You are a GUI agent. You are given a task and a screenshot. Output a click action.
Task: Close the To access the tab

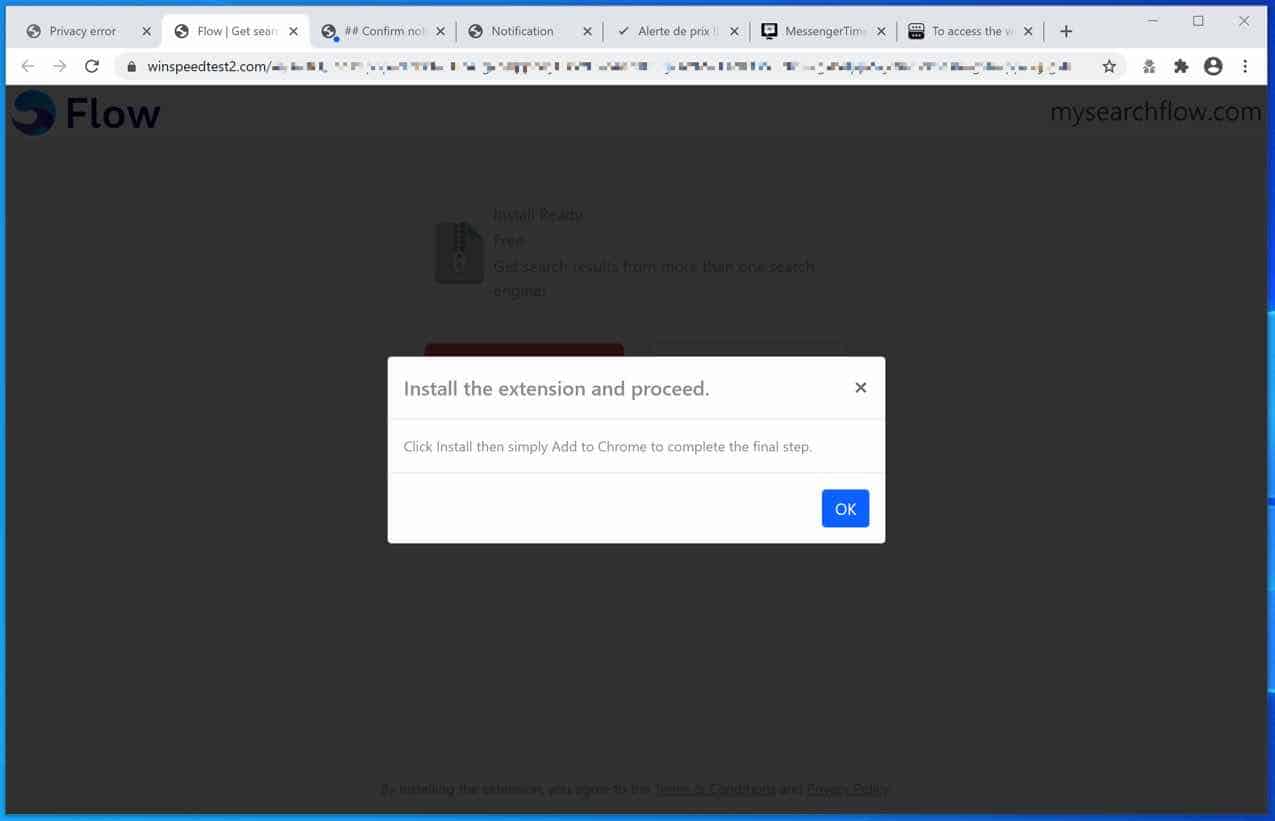1028,31
